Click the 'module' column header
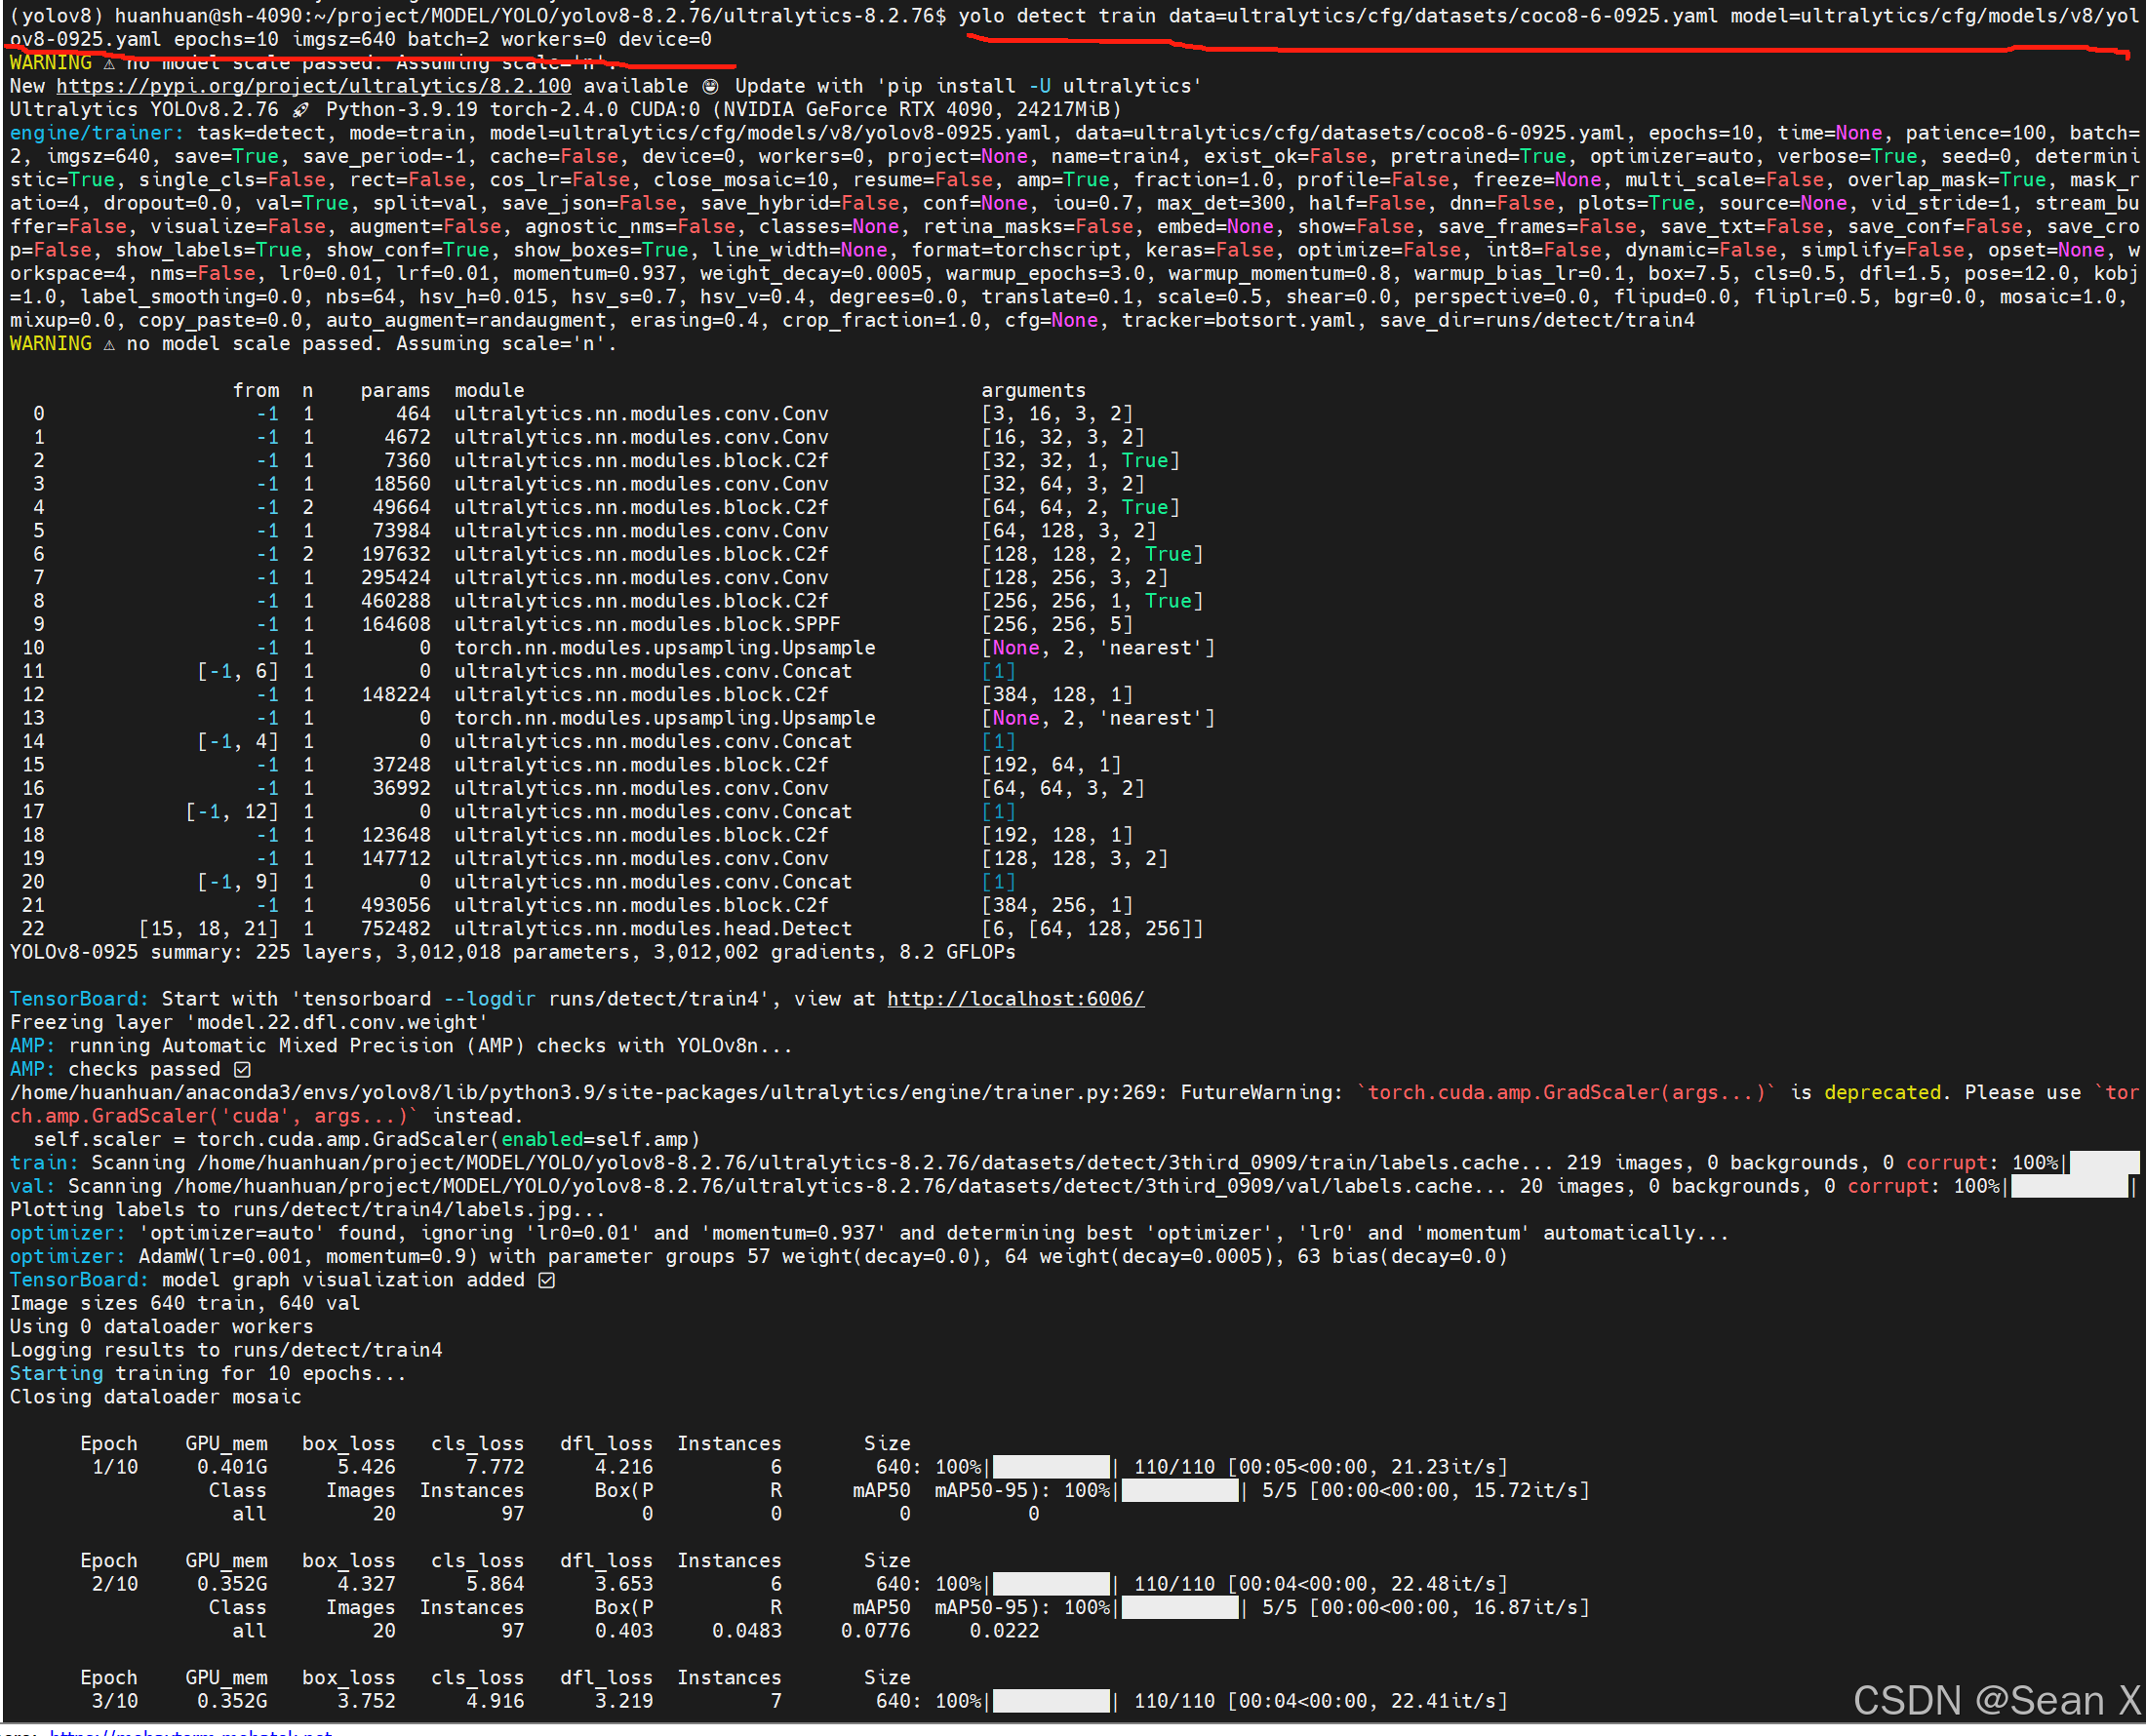 pos(489,390)
